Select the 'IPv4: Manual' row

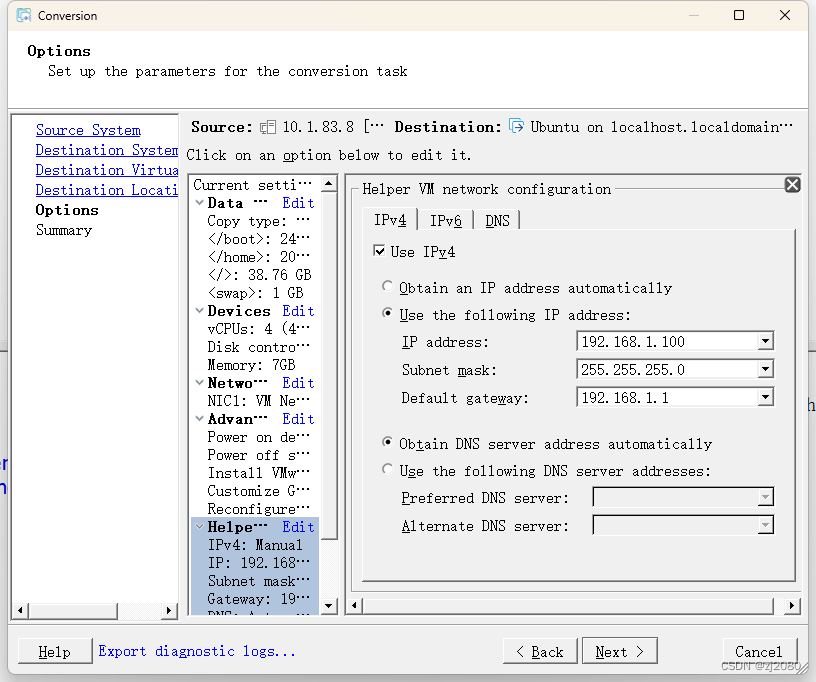(255, 545)
